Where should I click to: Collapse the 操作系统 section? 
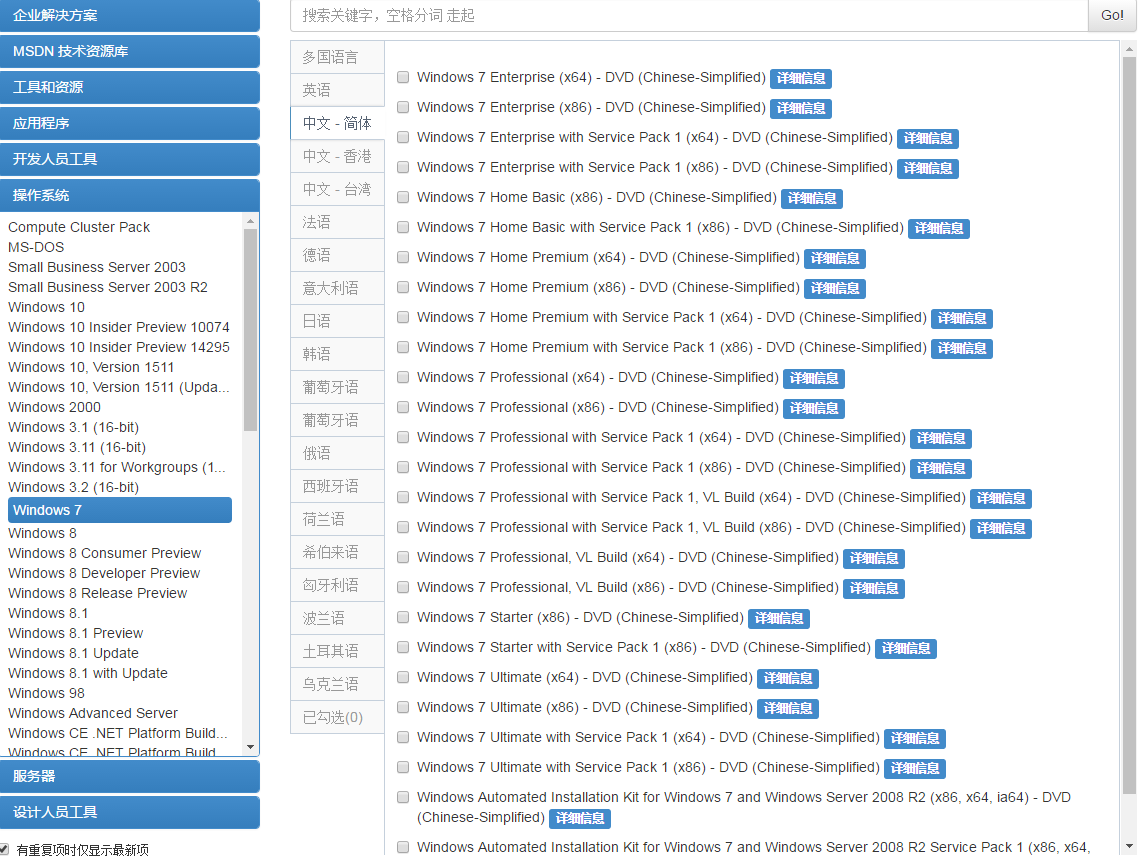point(130,195)
